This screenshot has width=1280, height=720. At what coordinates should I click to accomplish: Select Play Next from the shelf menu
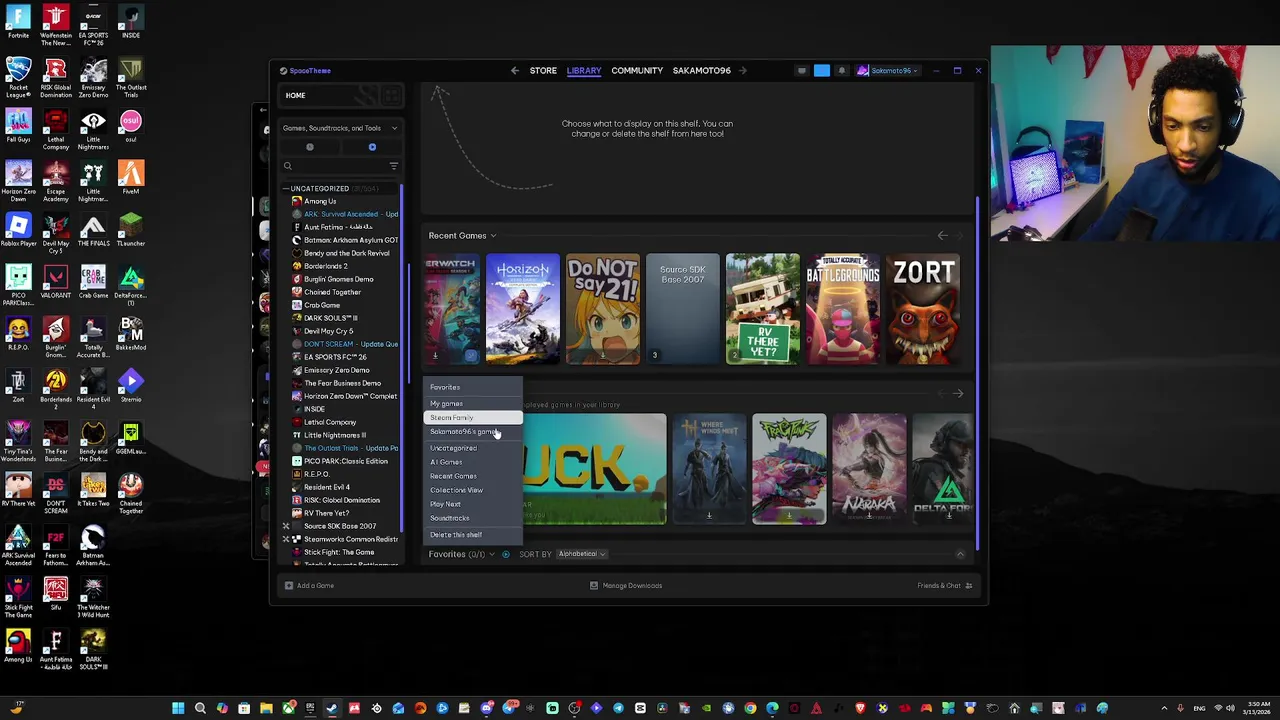point(473,504)
